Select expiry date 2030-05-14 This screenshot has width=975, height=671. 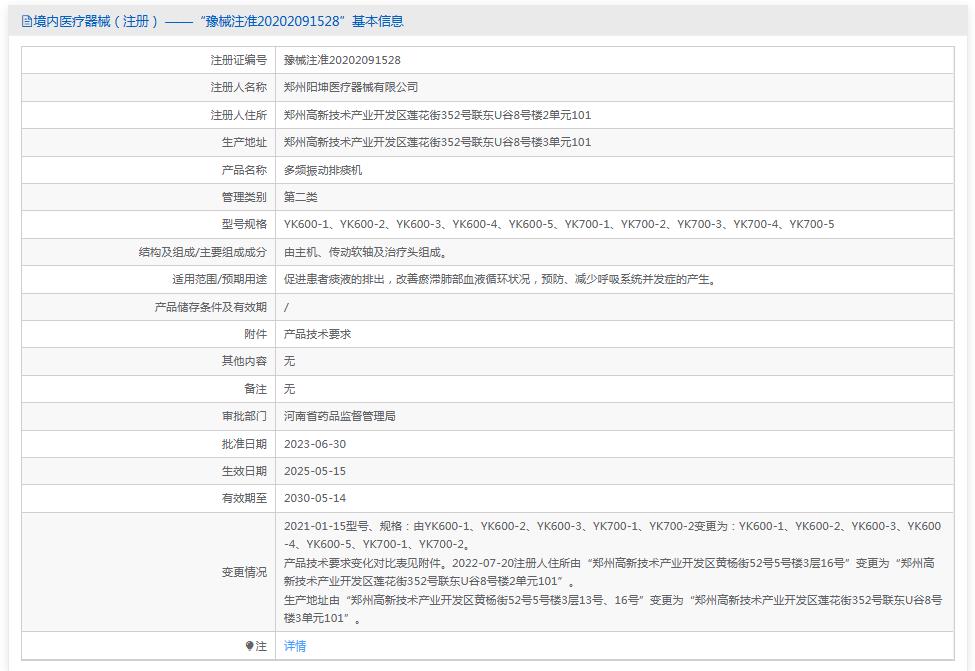tap(315, 498)
